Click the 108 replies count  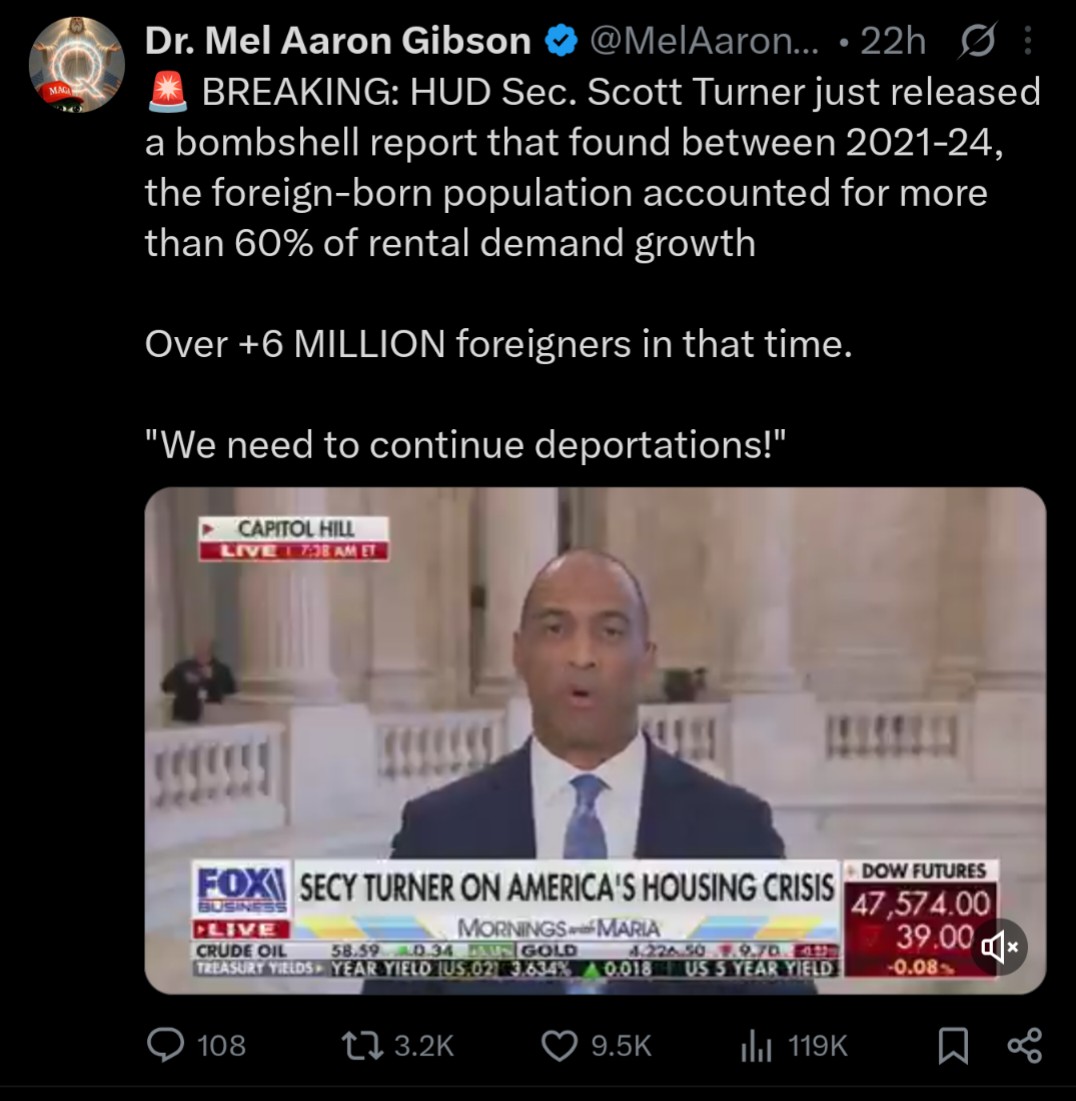[x=221, y=1046]
